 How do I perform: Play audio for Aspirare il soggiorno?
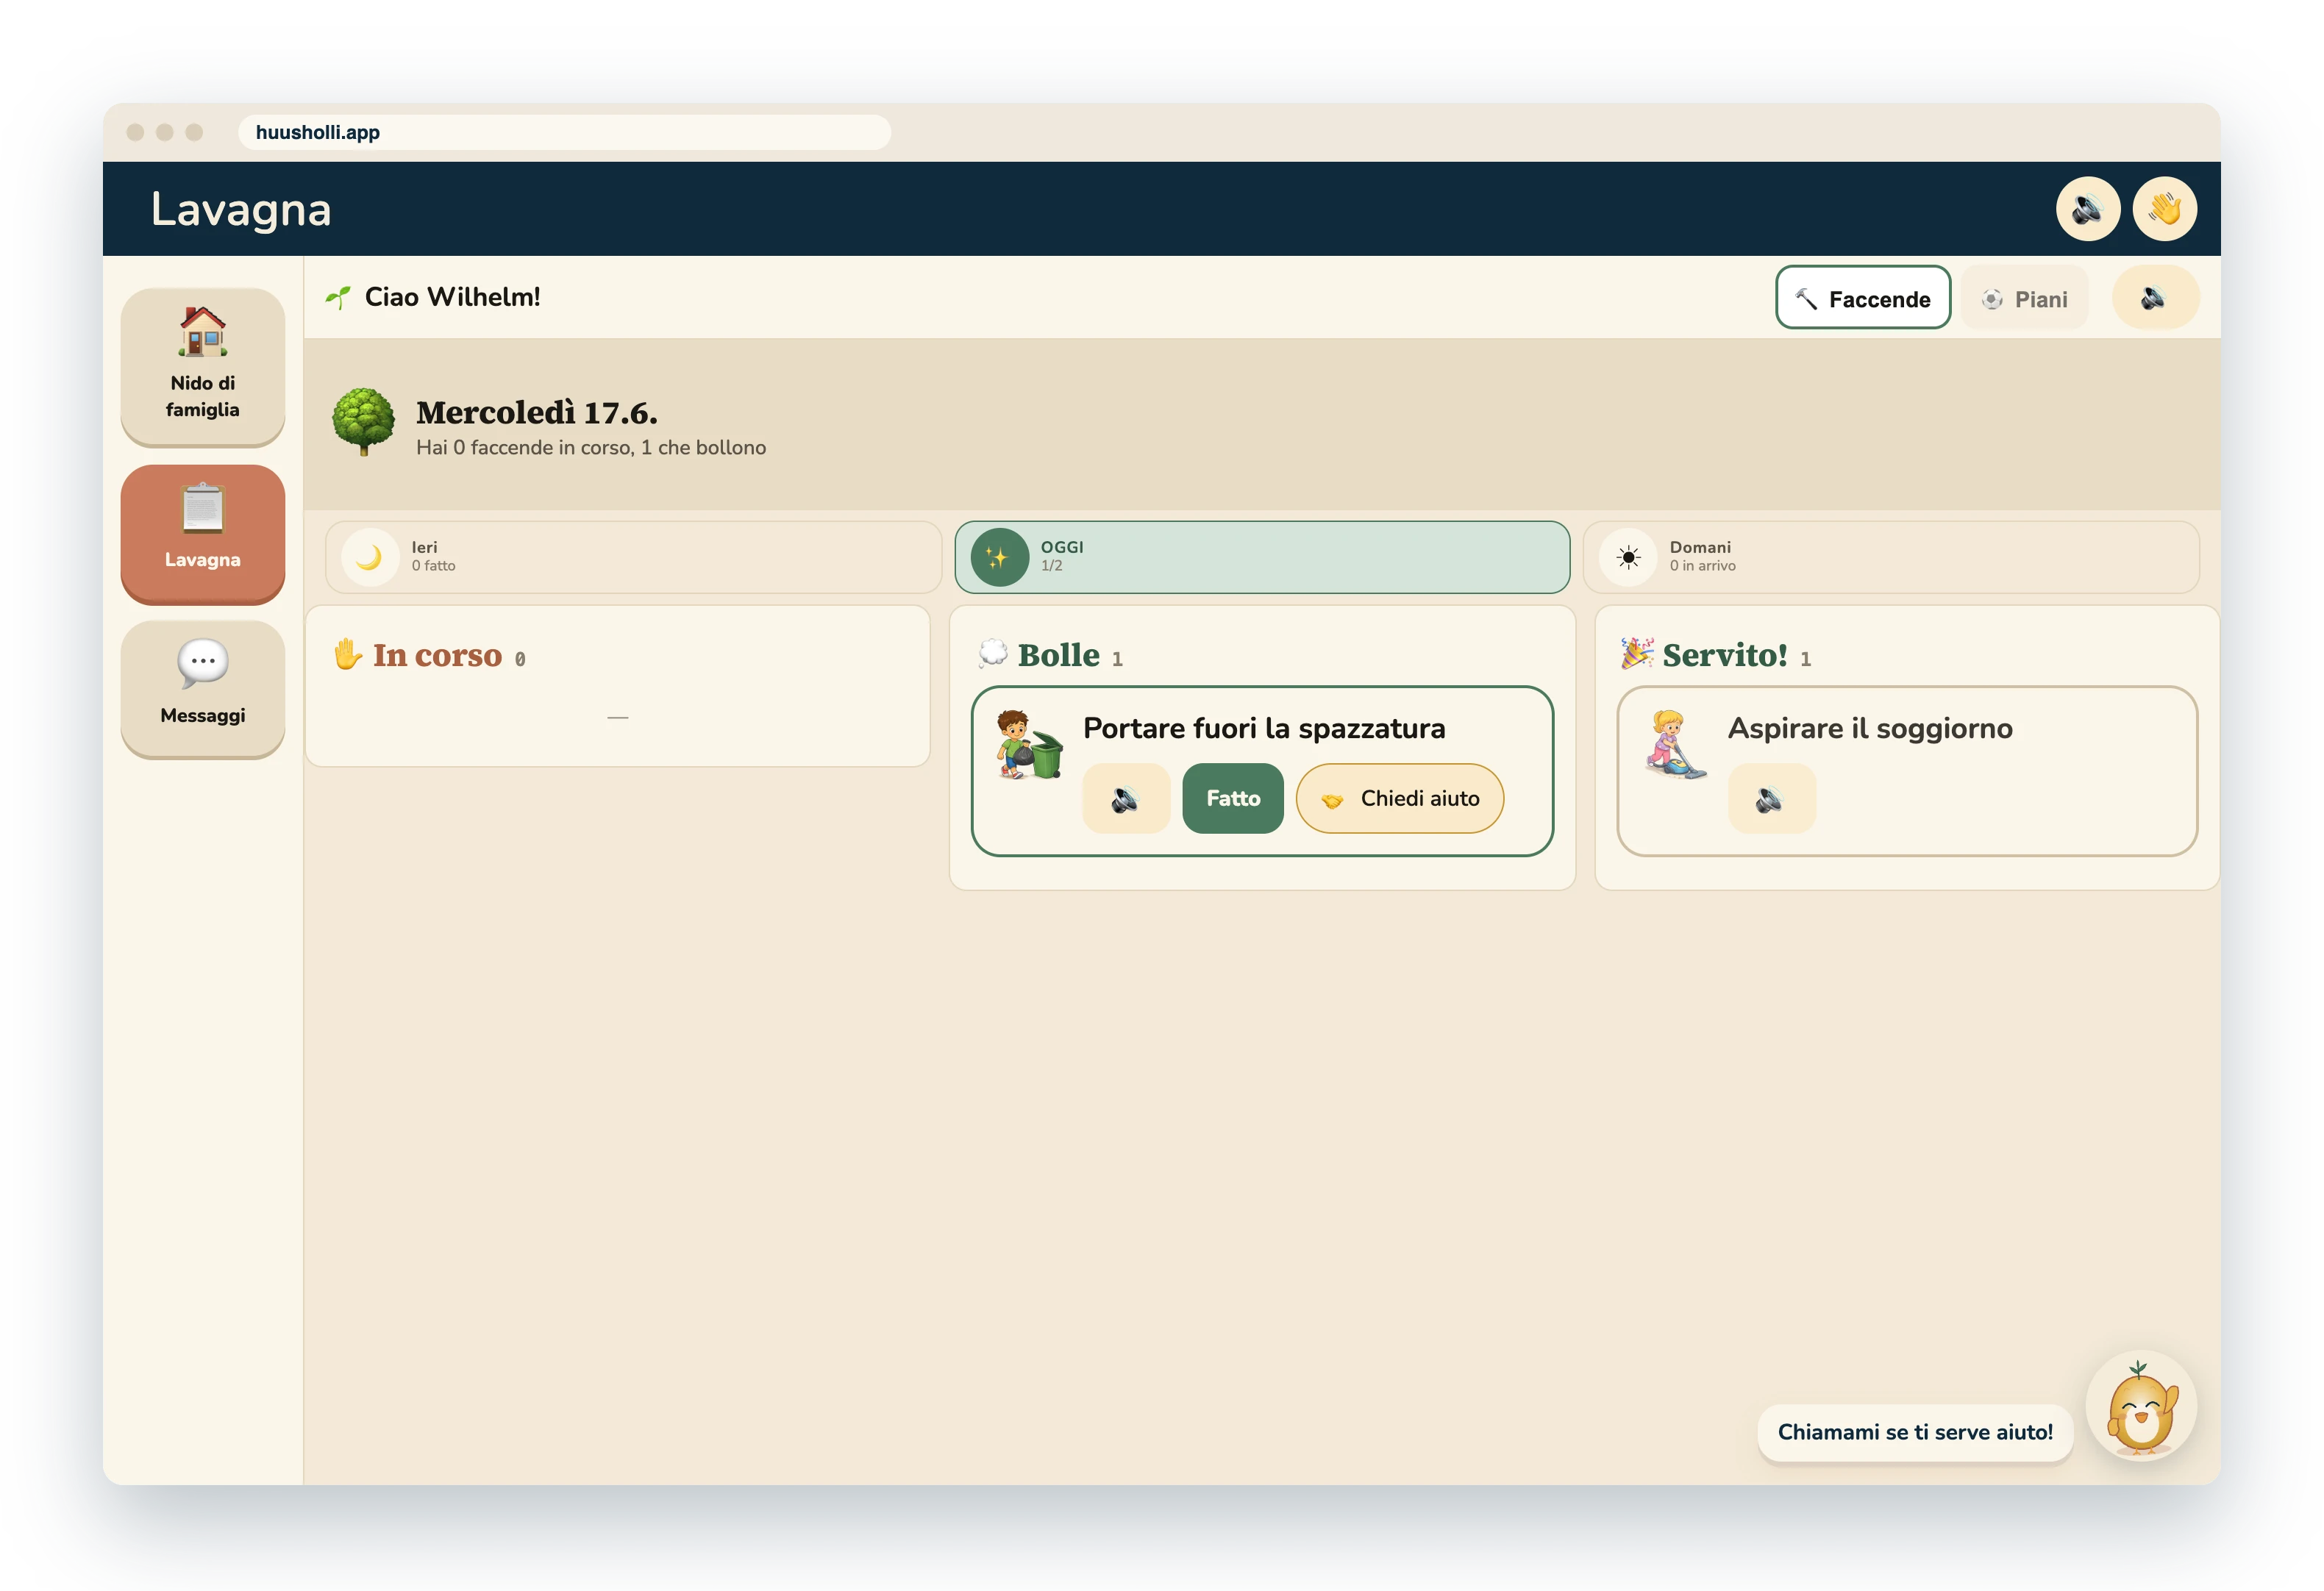pos(1771,798)
